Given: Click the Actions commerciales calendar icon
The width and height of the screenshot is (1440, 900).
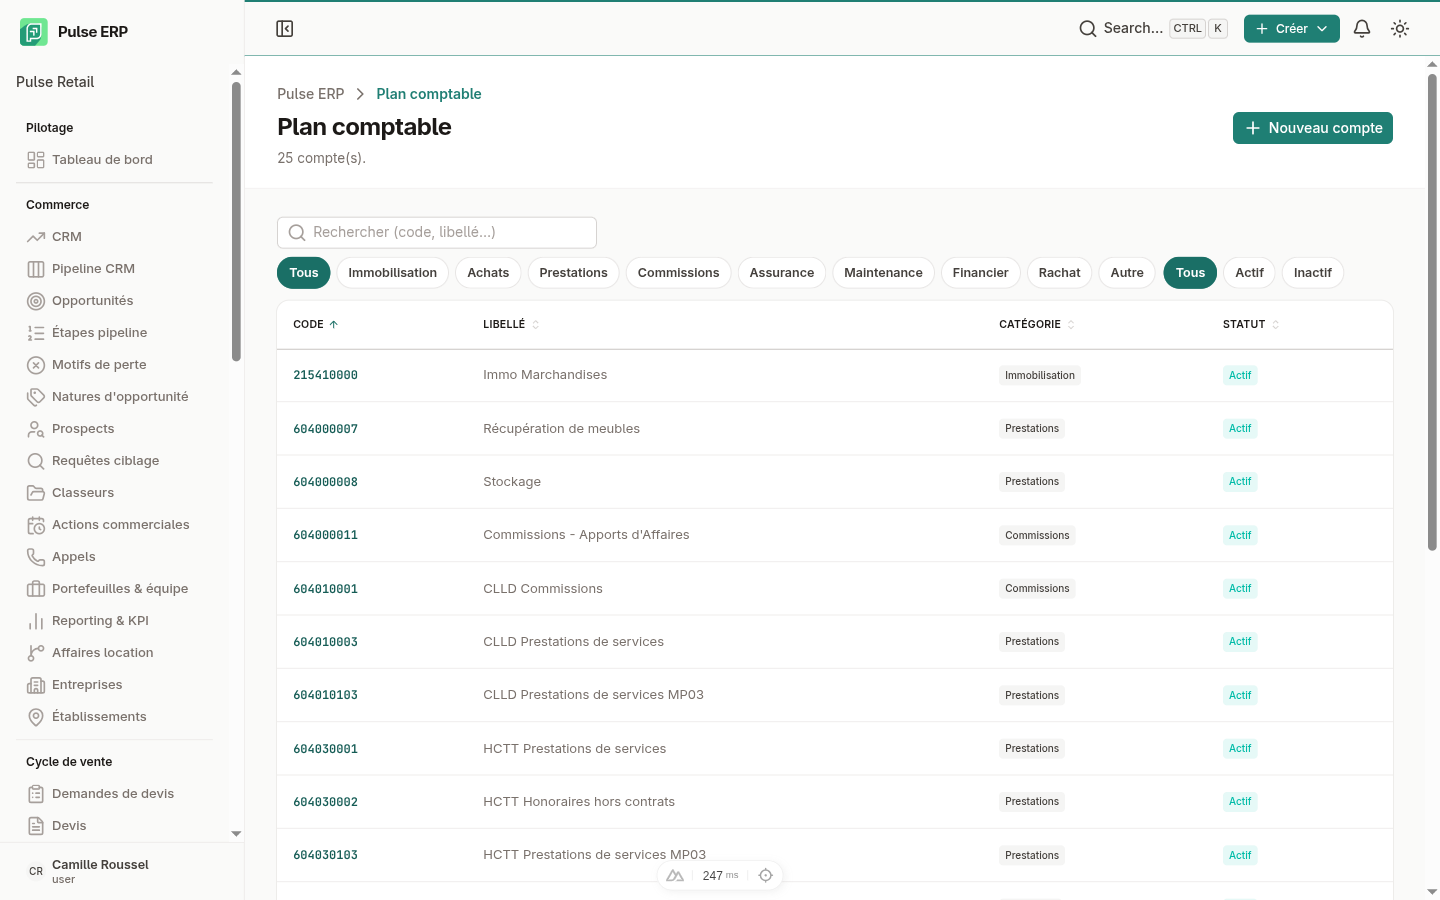Looking at the screenshot, I should coord(36,525).
